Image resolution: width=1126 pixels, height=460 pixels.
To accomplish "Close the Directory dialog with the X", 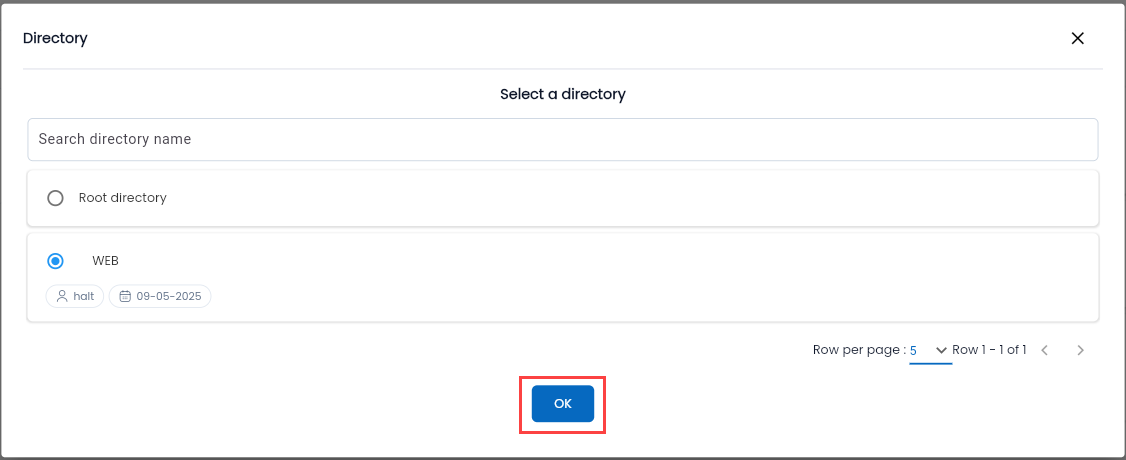I will pyautogui.click(x=1077, y=39).
